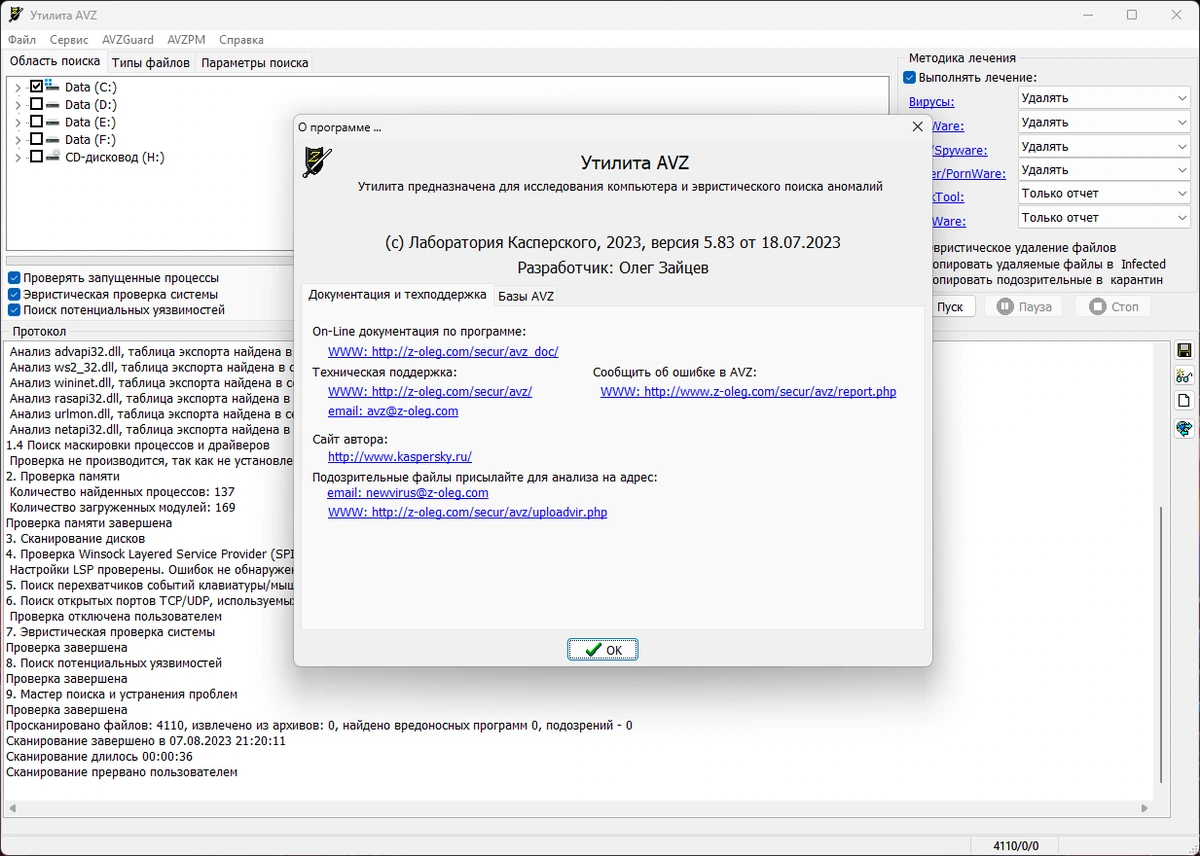Open the glasses icon for viewing results
Screen dimensions: 1200x856
(x=1184, y=376)
